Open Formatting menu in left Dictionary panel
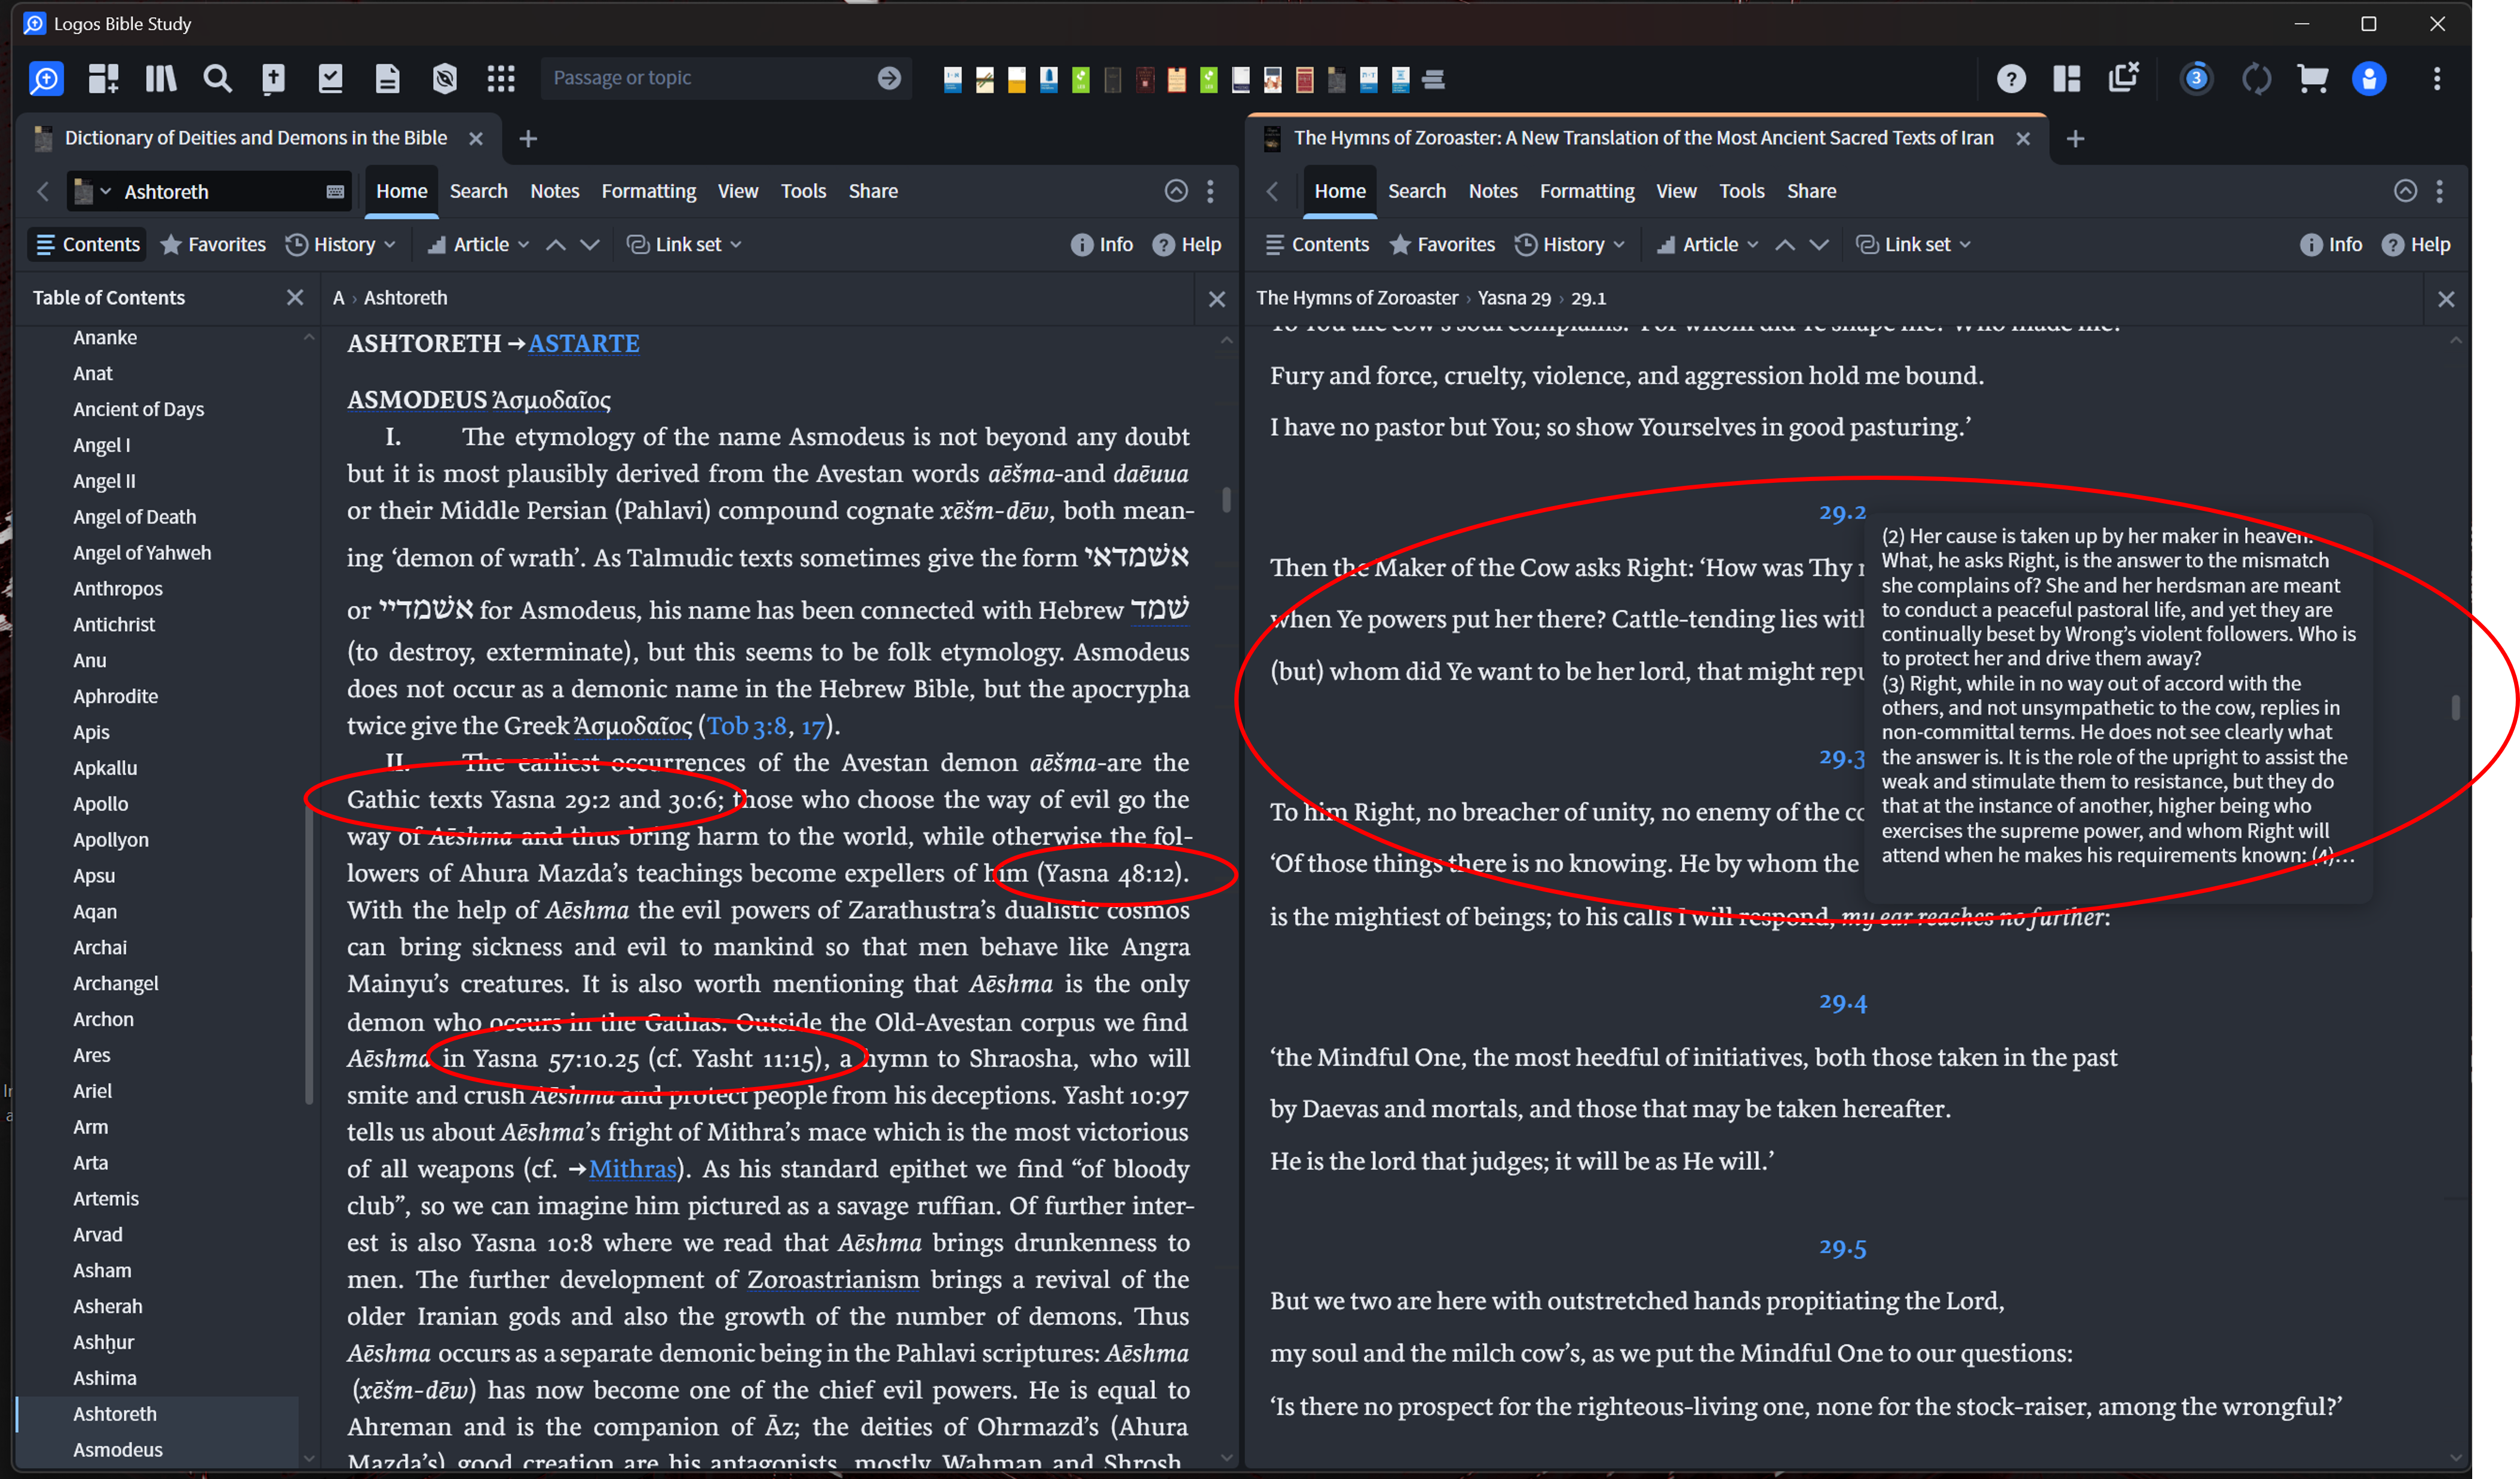This screenshot has height=1479, width=2520. coord(648,191)
